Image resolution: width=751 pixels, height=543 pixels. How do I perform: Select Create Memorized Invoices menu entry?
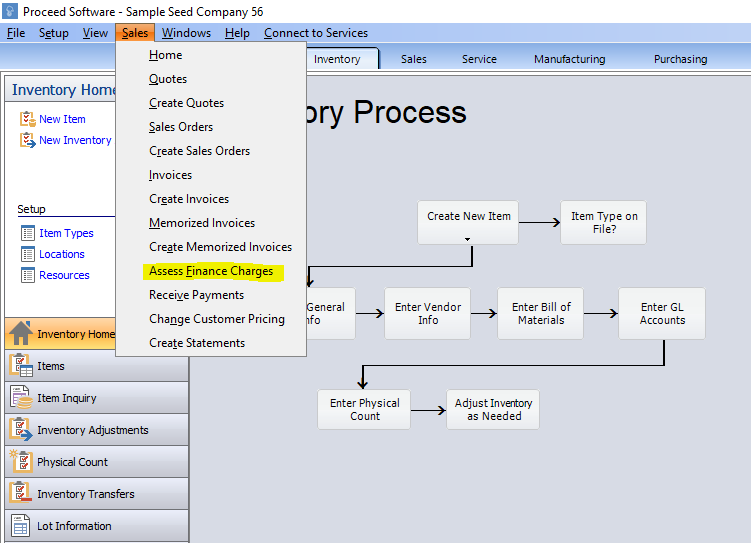coord(211,247)
